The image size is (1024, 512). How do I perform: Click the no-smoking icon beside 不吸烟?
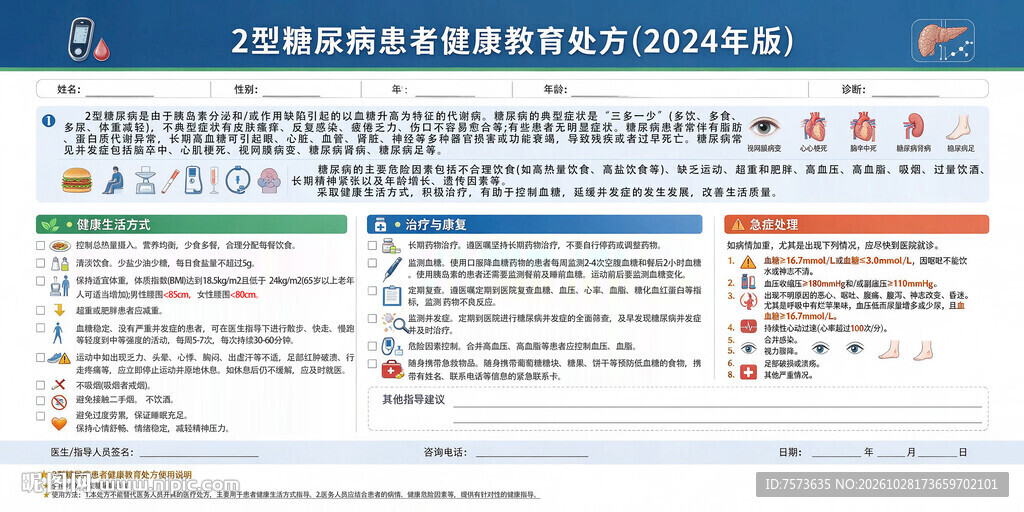59,385
